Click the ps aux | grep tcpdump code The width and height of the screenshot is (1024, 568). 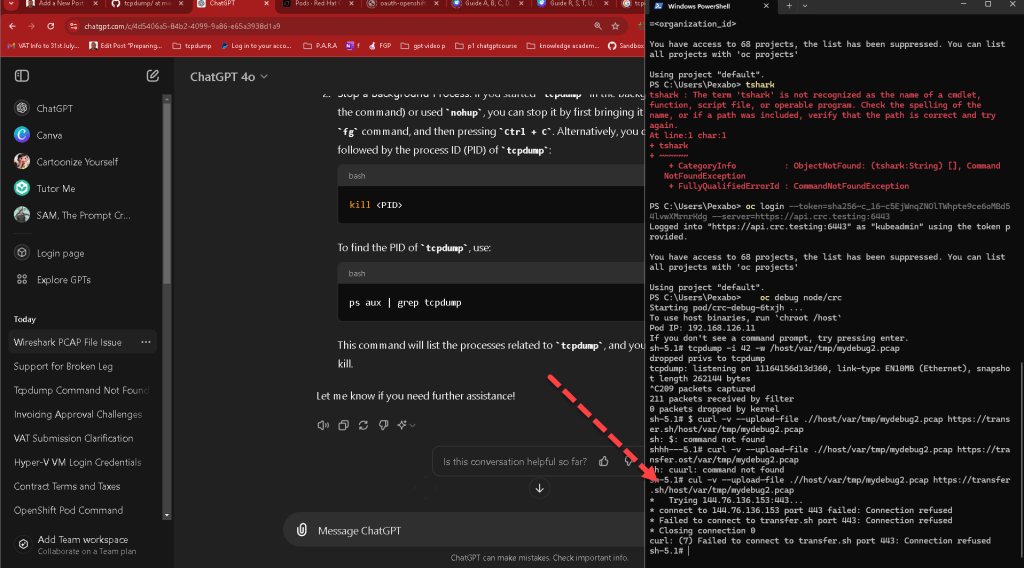coord(405,302)
